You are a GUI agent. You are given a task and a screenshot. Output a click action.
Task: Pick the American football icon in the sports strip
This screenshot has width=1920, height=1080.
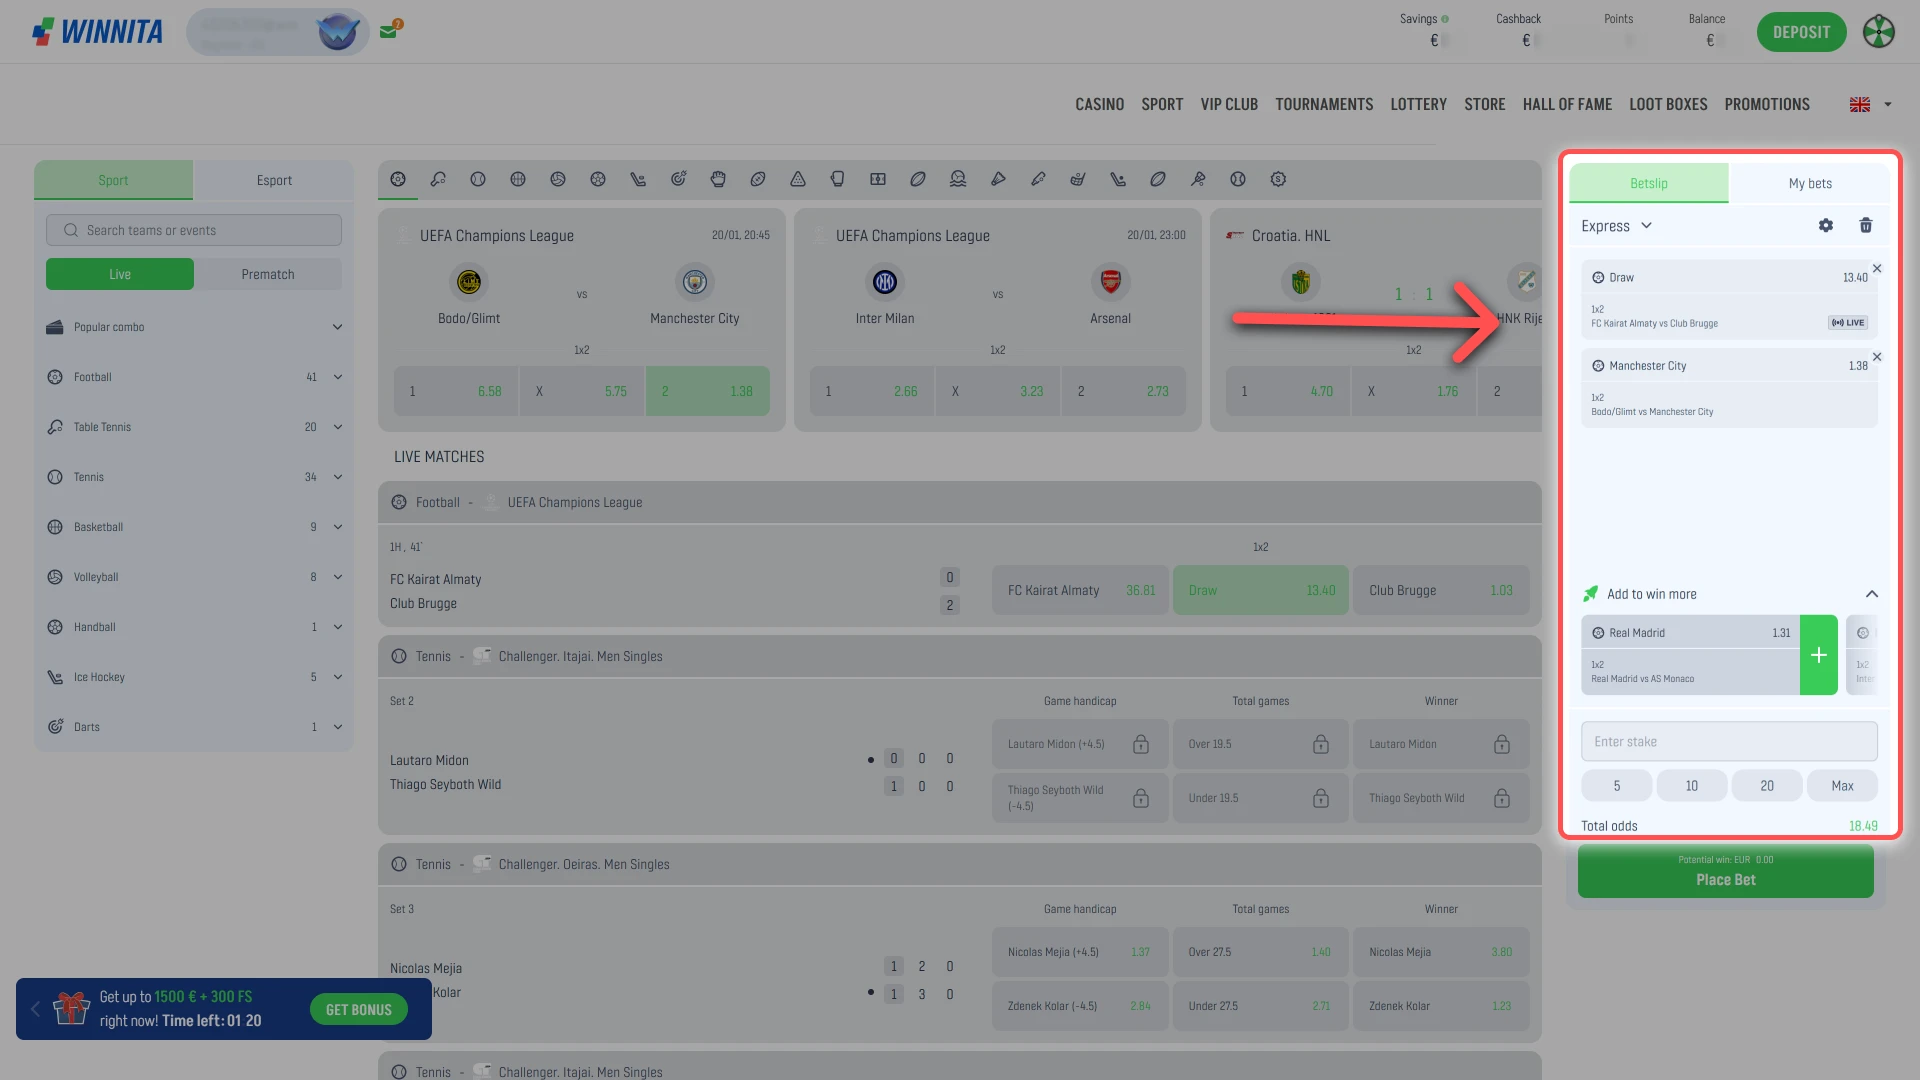click(x=758, y=179)
